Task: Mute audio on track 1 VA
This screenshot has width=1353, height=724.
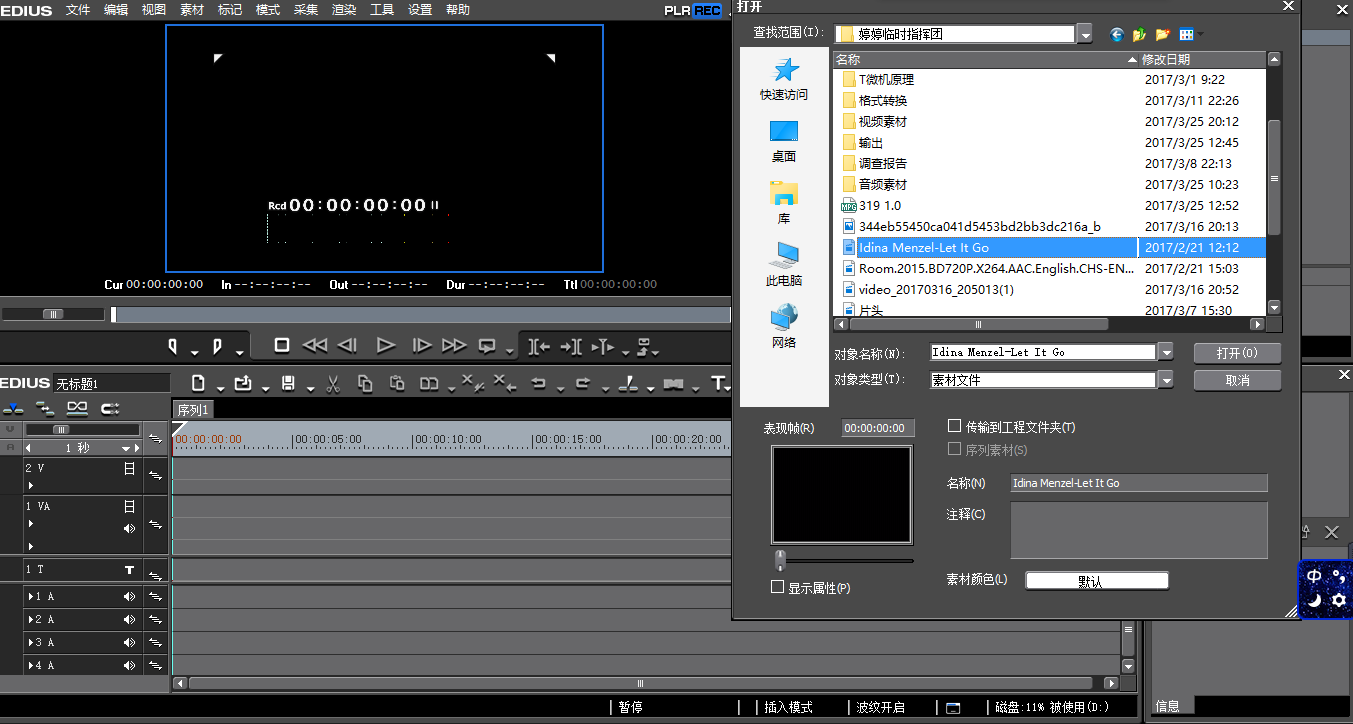Action: tap(129, 528)
